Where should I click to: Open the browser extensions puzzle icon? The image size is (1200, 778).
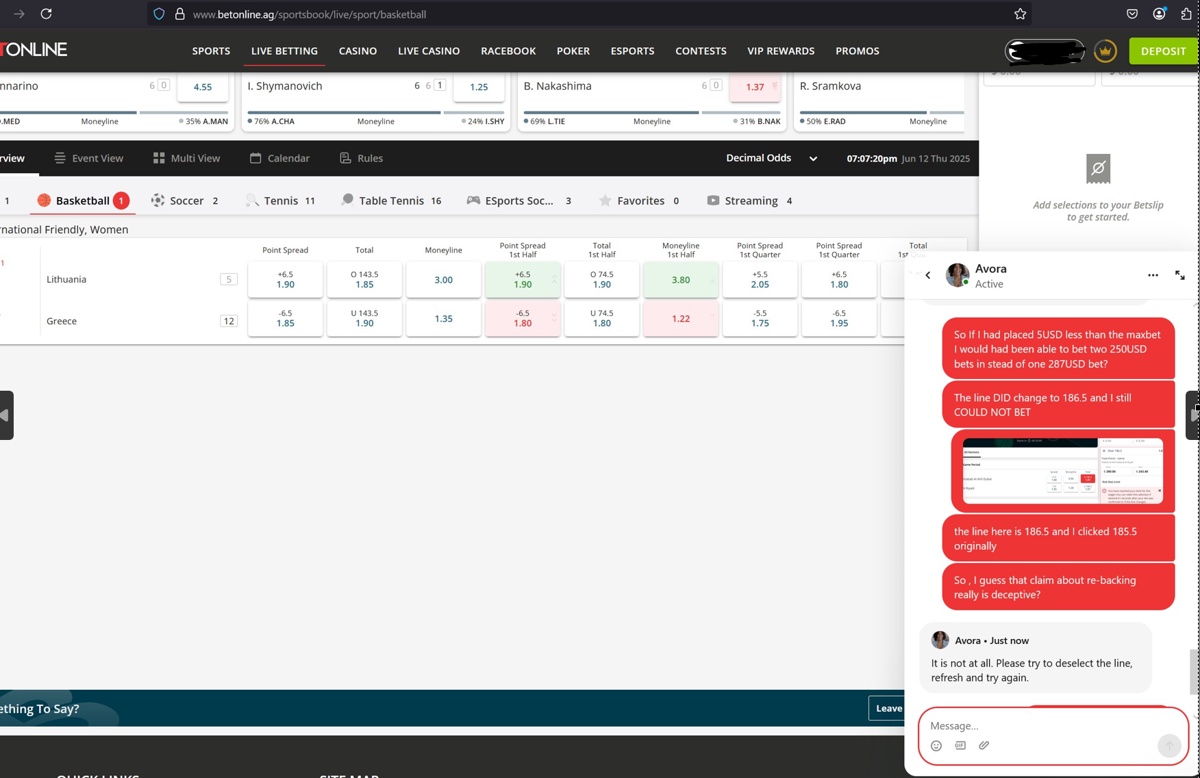tap(1186, 14)
